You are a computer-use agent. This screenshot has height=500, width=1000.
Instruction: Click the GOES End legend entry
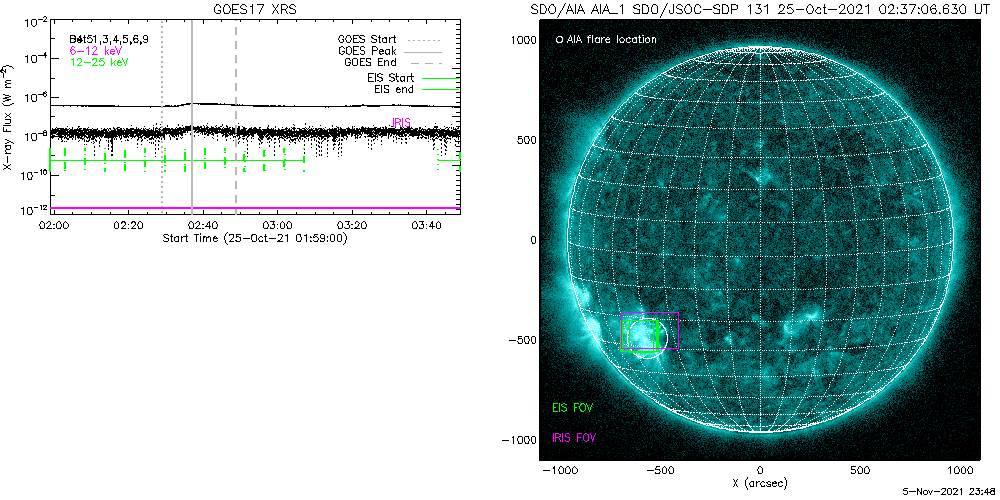370,62
